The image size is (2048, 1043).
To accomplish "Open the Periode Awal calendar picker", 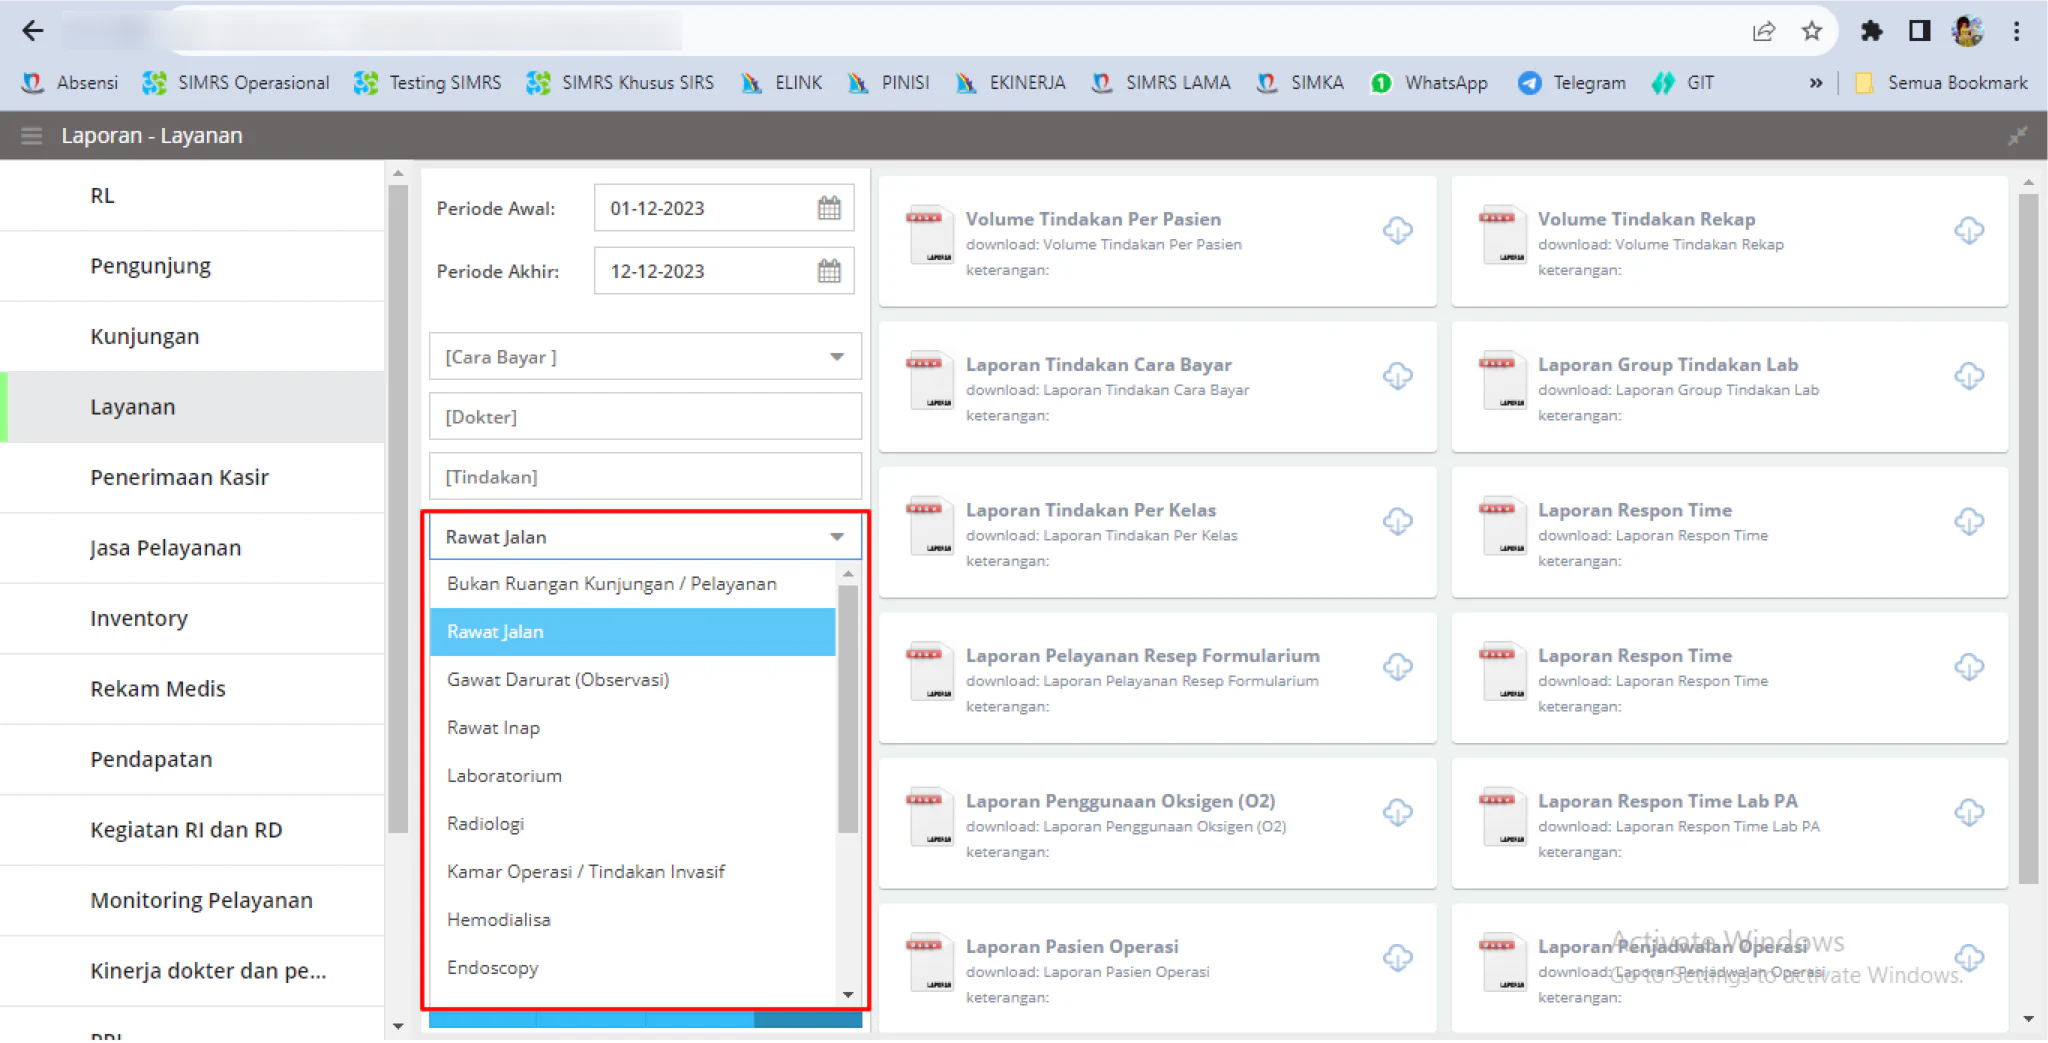I will click(828, 208).
